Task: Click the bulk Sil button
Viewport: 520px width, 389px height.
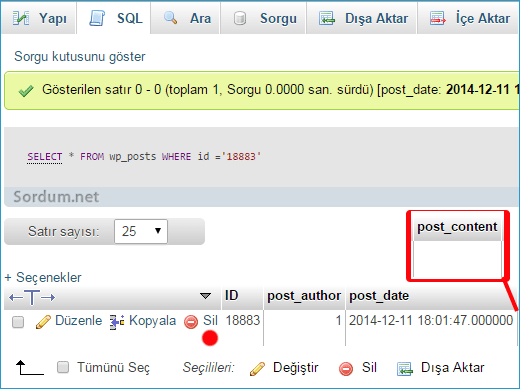Action: point(369,367)
